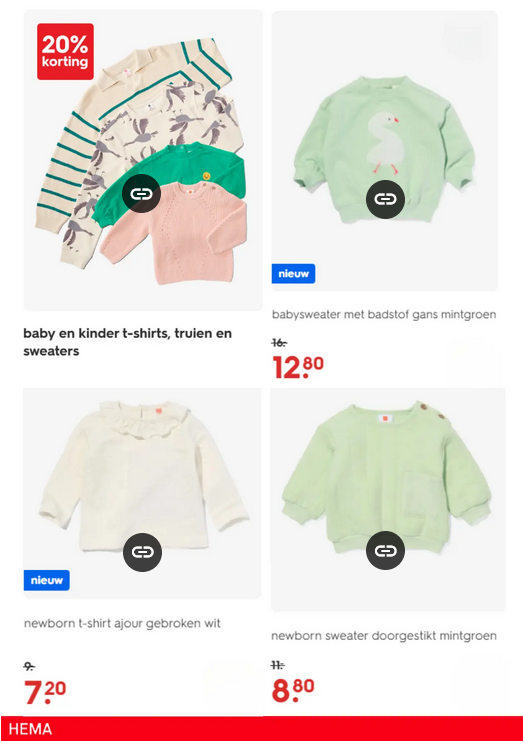Open newborn sweater doorgestikt mintgroen title
Image resolution: width=523 pixels, height=741 pixels.
pyautogui.click(x=384, y=636)
